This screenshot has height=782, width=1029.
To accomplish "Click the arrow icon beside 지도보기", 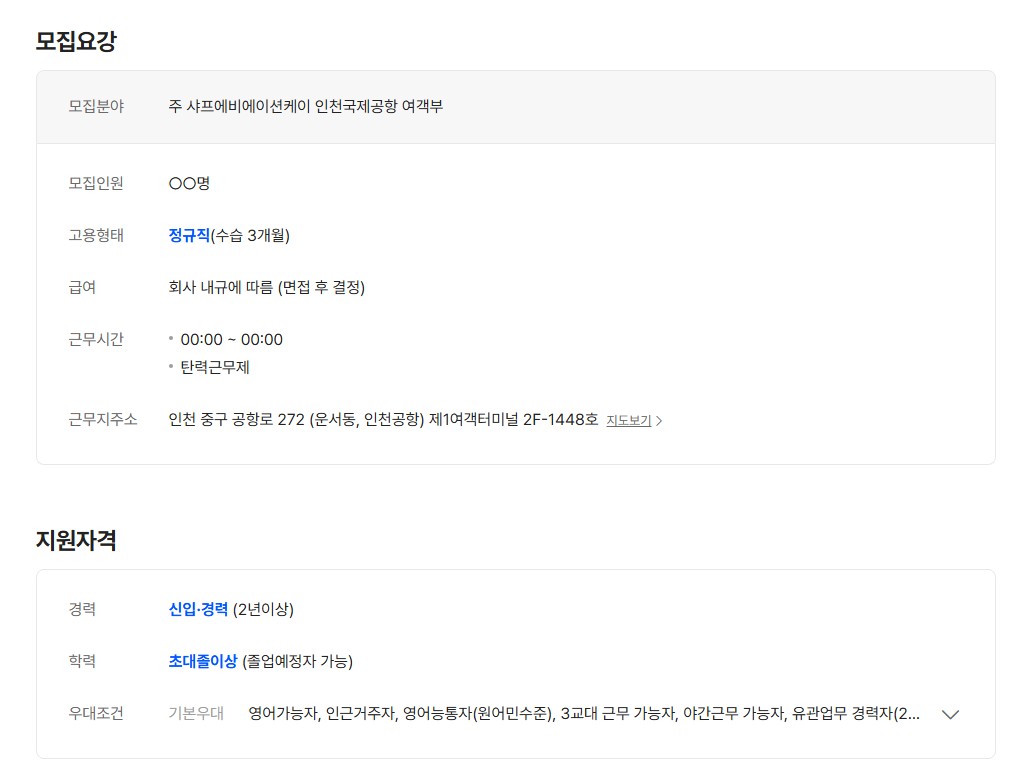I will (659, 421).
